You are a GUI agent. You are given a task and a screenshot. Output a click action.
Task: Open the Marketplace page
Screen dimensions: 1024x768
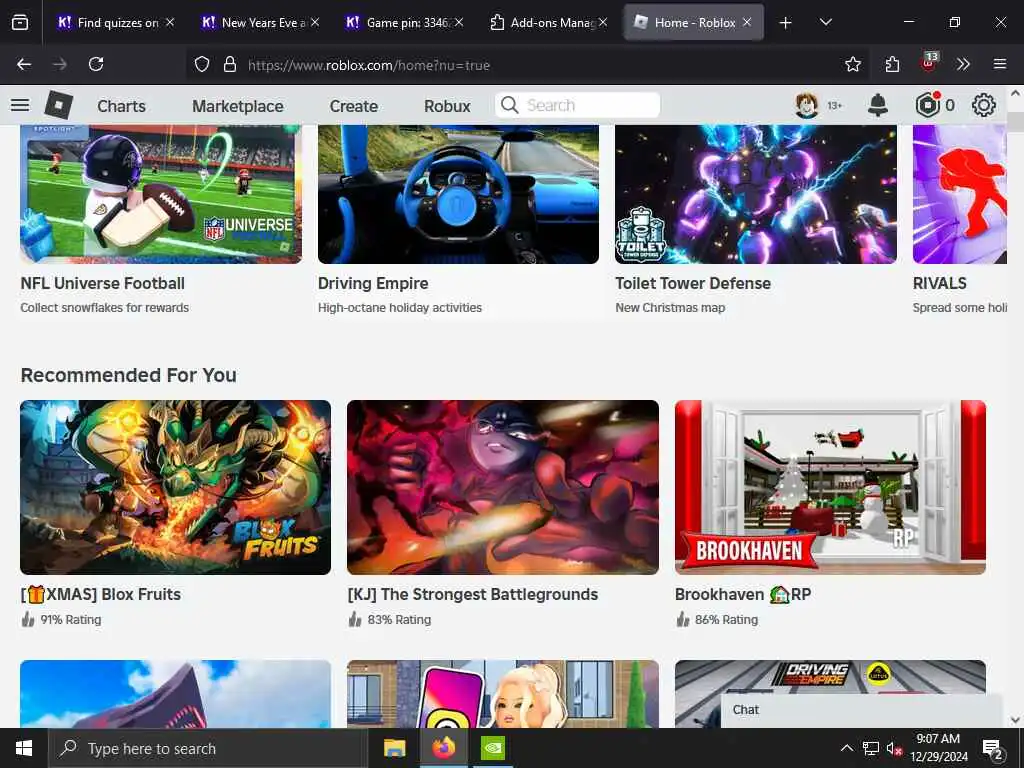click(238, 106)
